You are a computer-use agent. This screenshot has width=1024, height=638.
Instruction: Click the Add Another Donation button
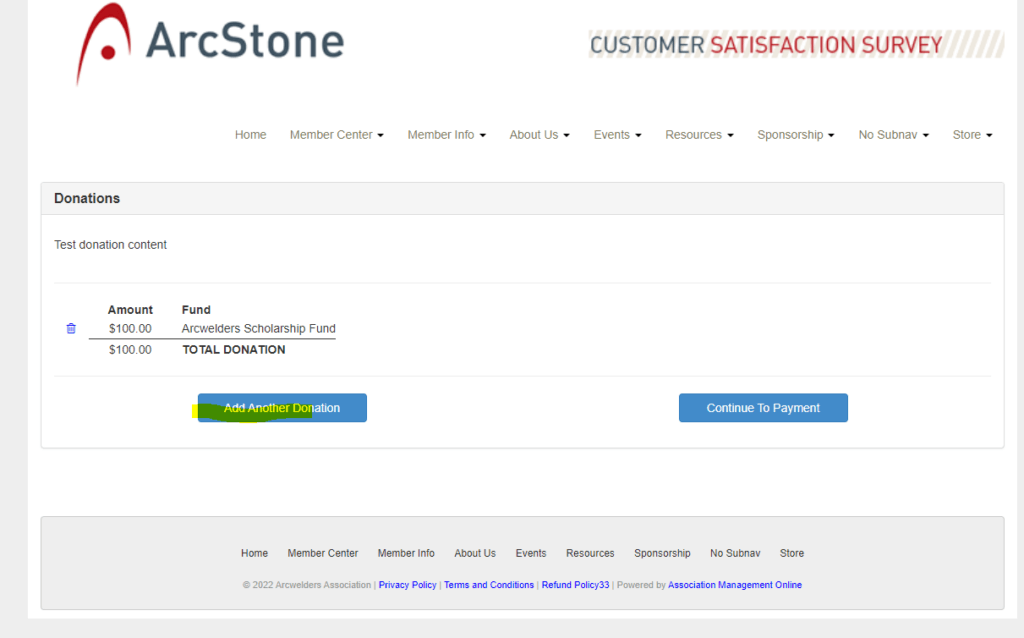click(x=282, y=408)
